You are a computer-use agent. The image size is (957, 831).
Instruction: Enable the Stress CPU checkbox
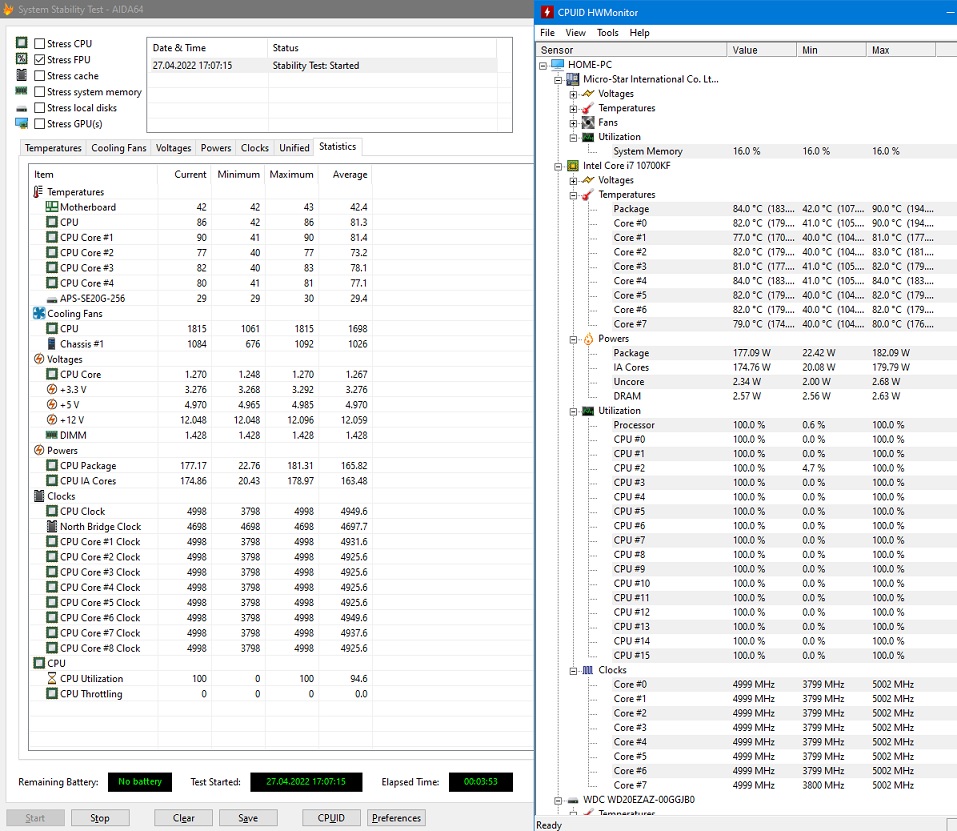pyautogui.click(x=40, y=43)
